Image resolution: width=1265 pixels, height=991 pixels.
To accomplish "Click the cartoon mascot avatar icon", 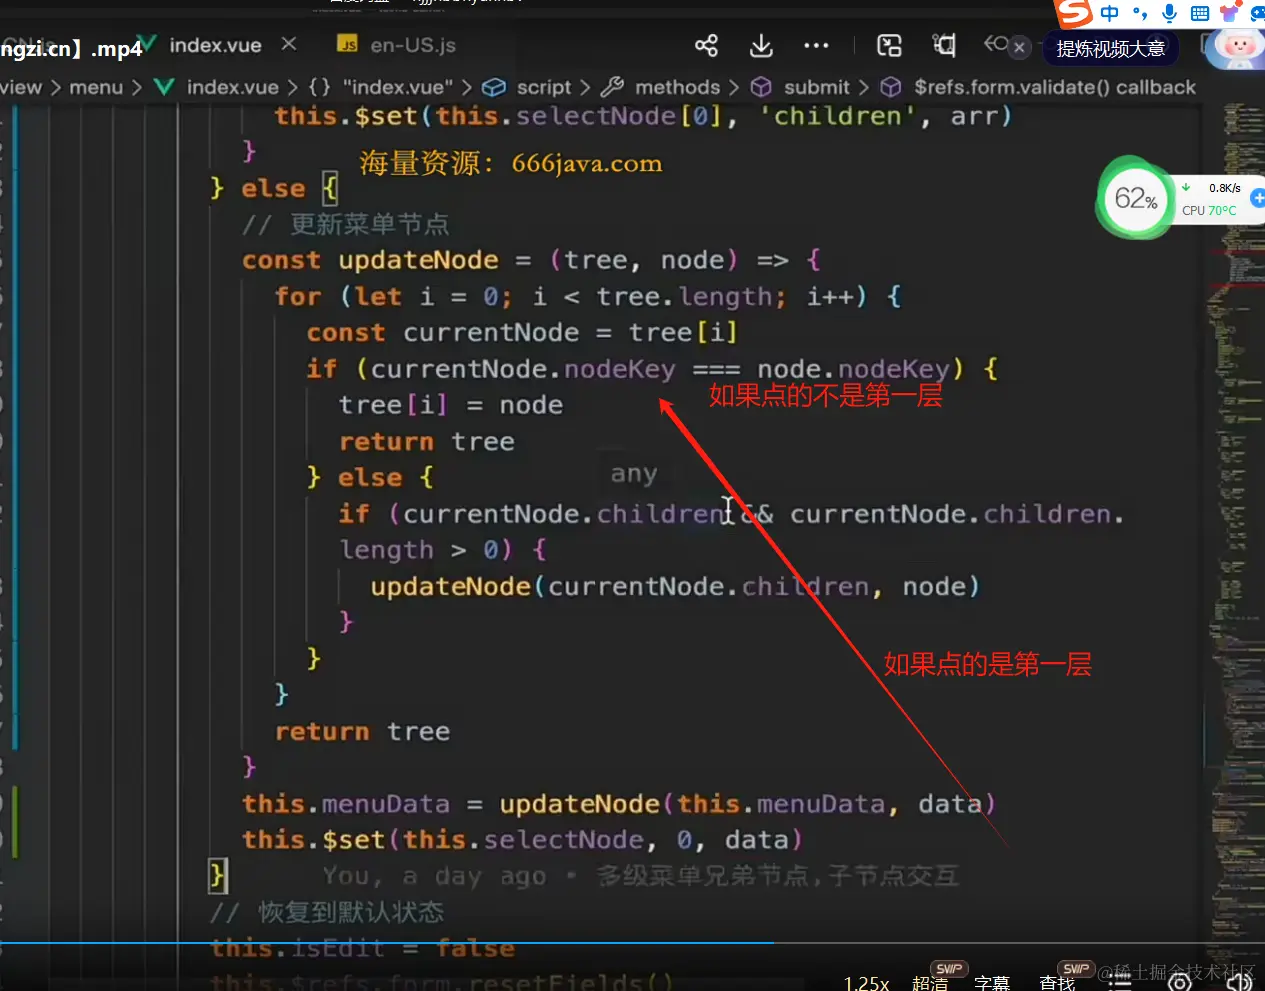I will pos(1237,47).
